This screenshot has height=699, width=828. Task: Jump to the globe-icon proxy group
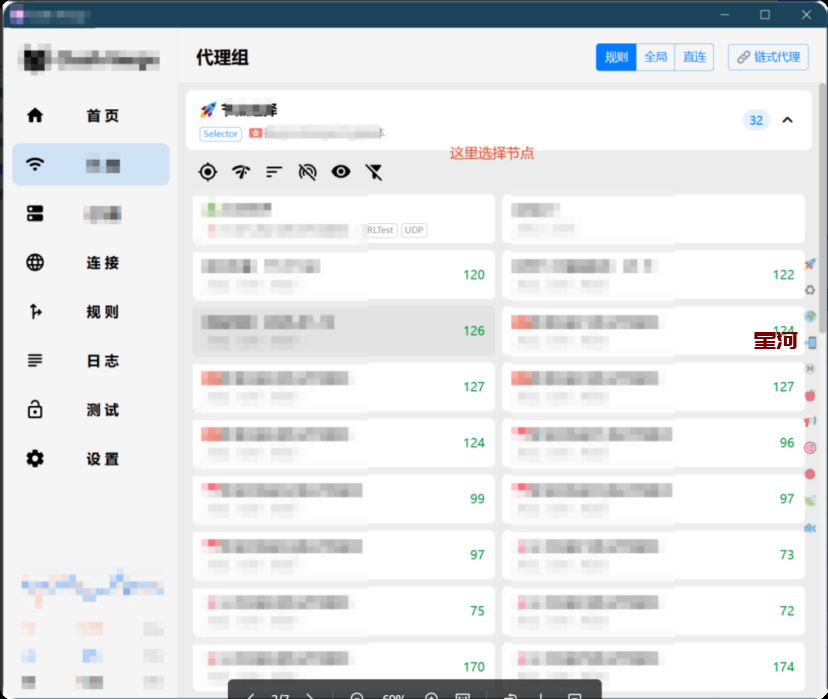pos(810,316)
